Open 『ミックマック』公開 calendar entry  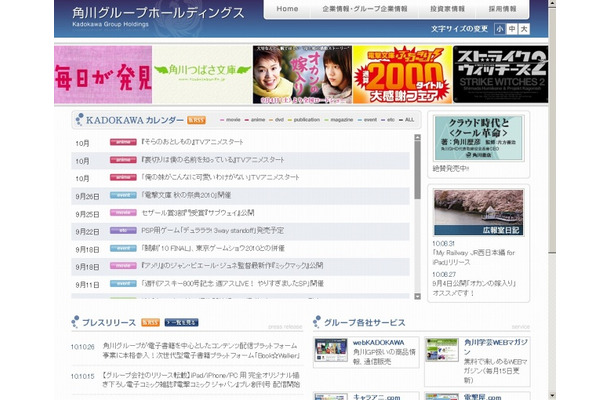click(232, 265)
